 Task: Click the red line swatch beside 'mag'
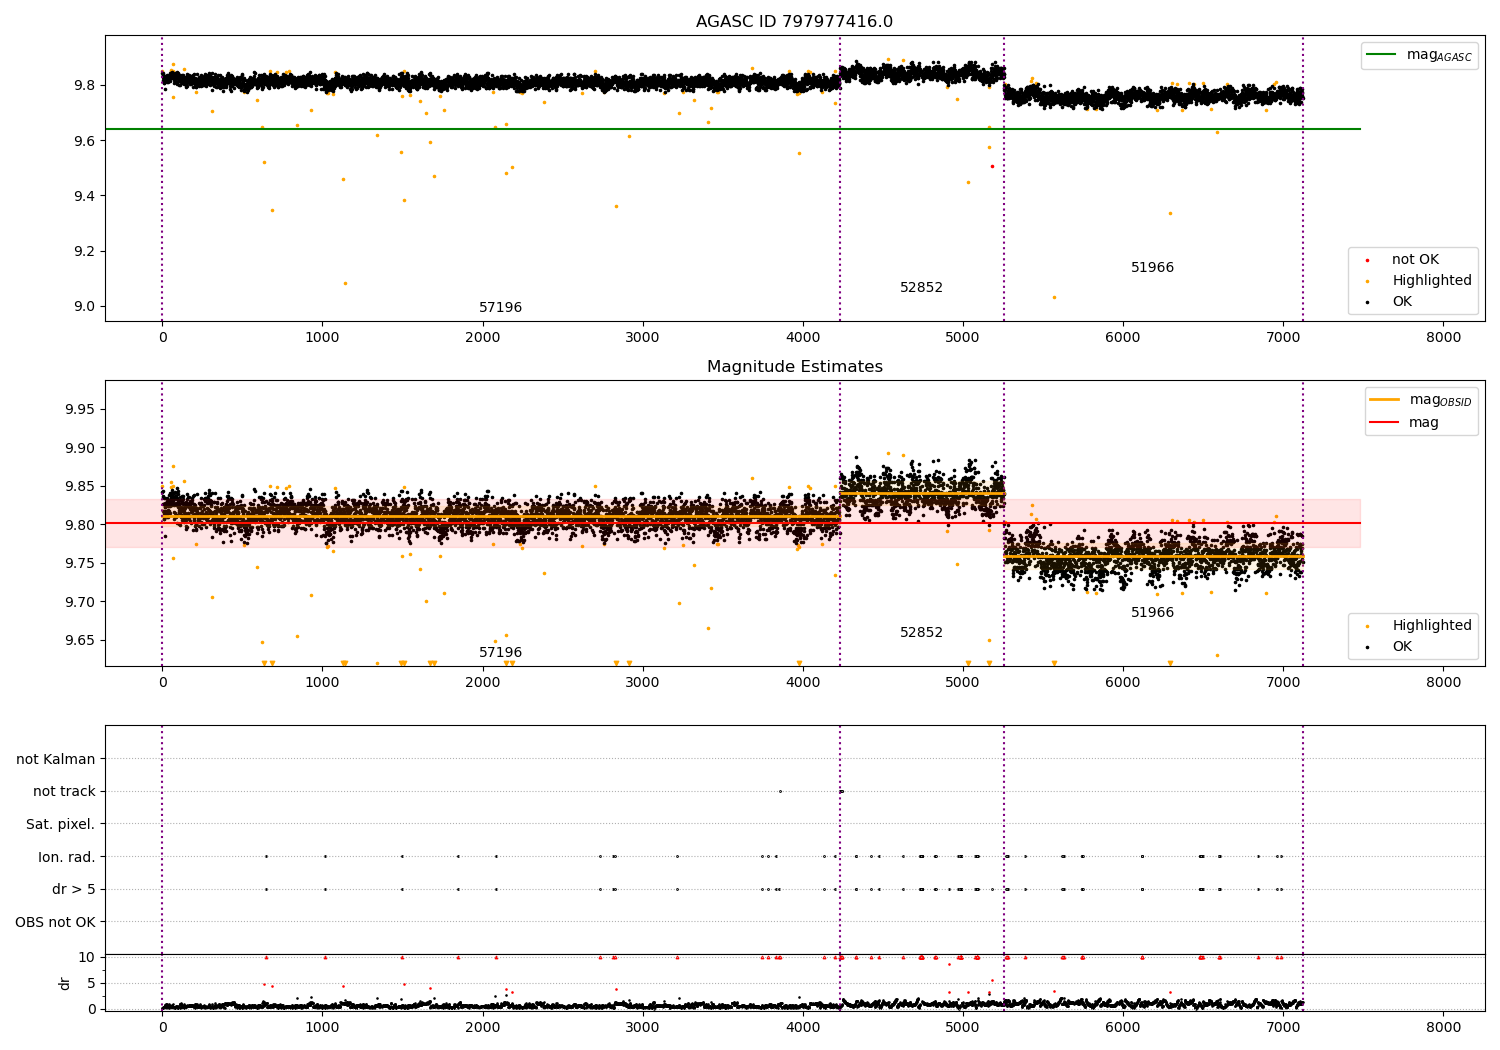pos(1385,423)
